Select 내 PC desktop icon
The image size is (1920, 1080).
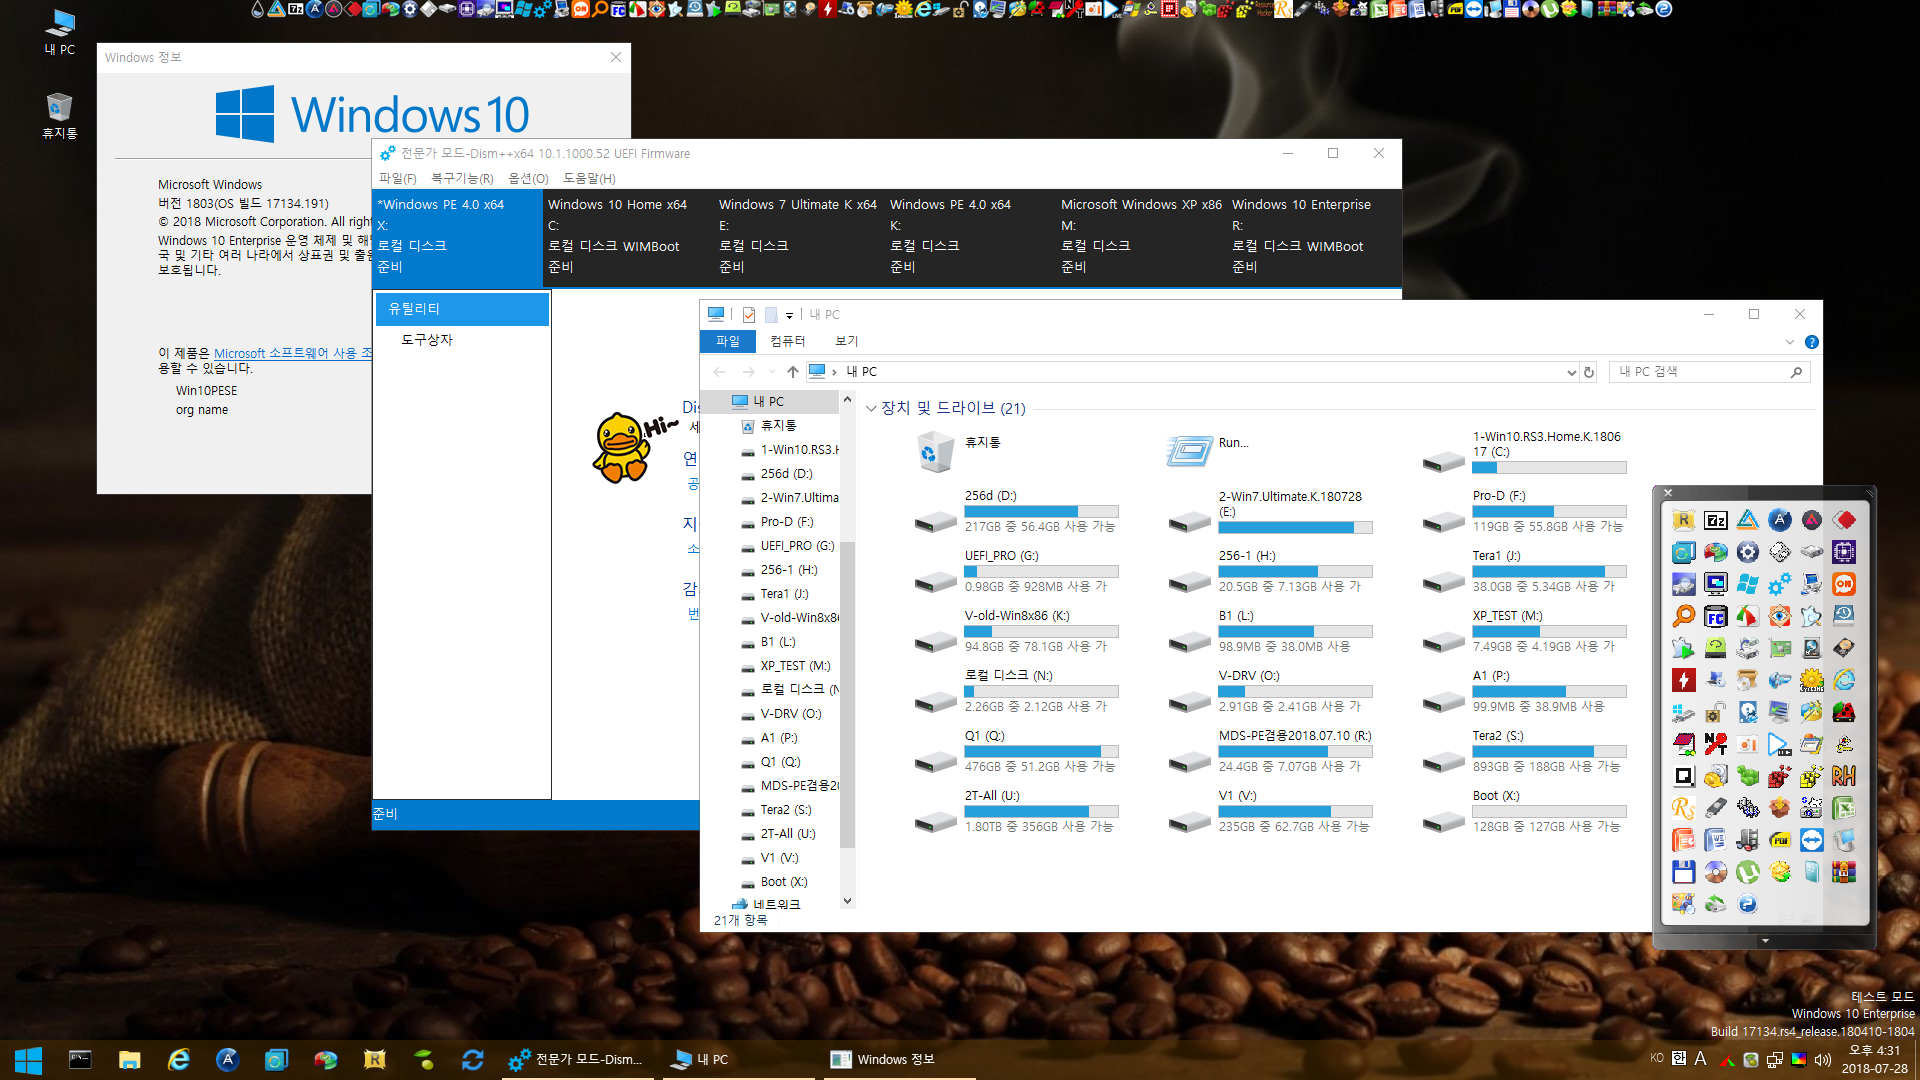click(60, 32)
